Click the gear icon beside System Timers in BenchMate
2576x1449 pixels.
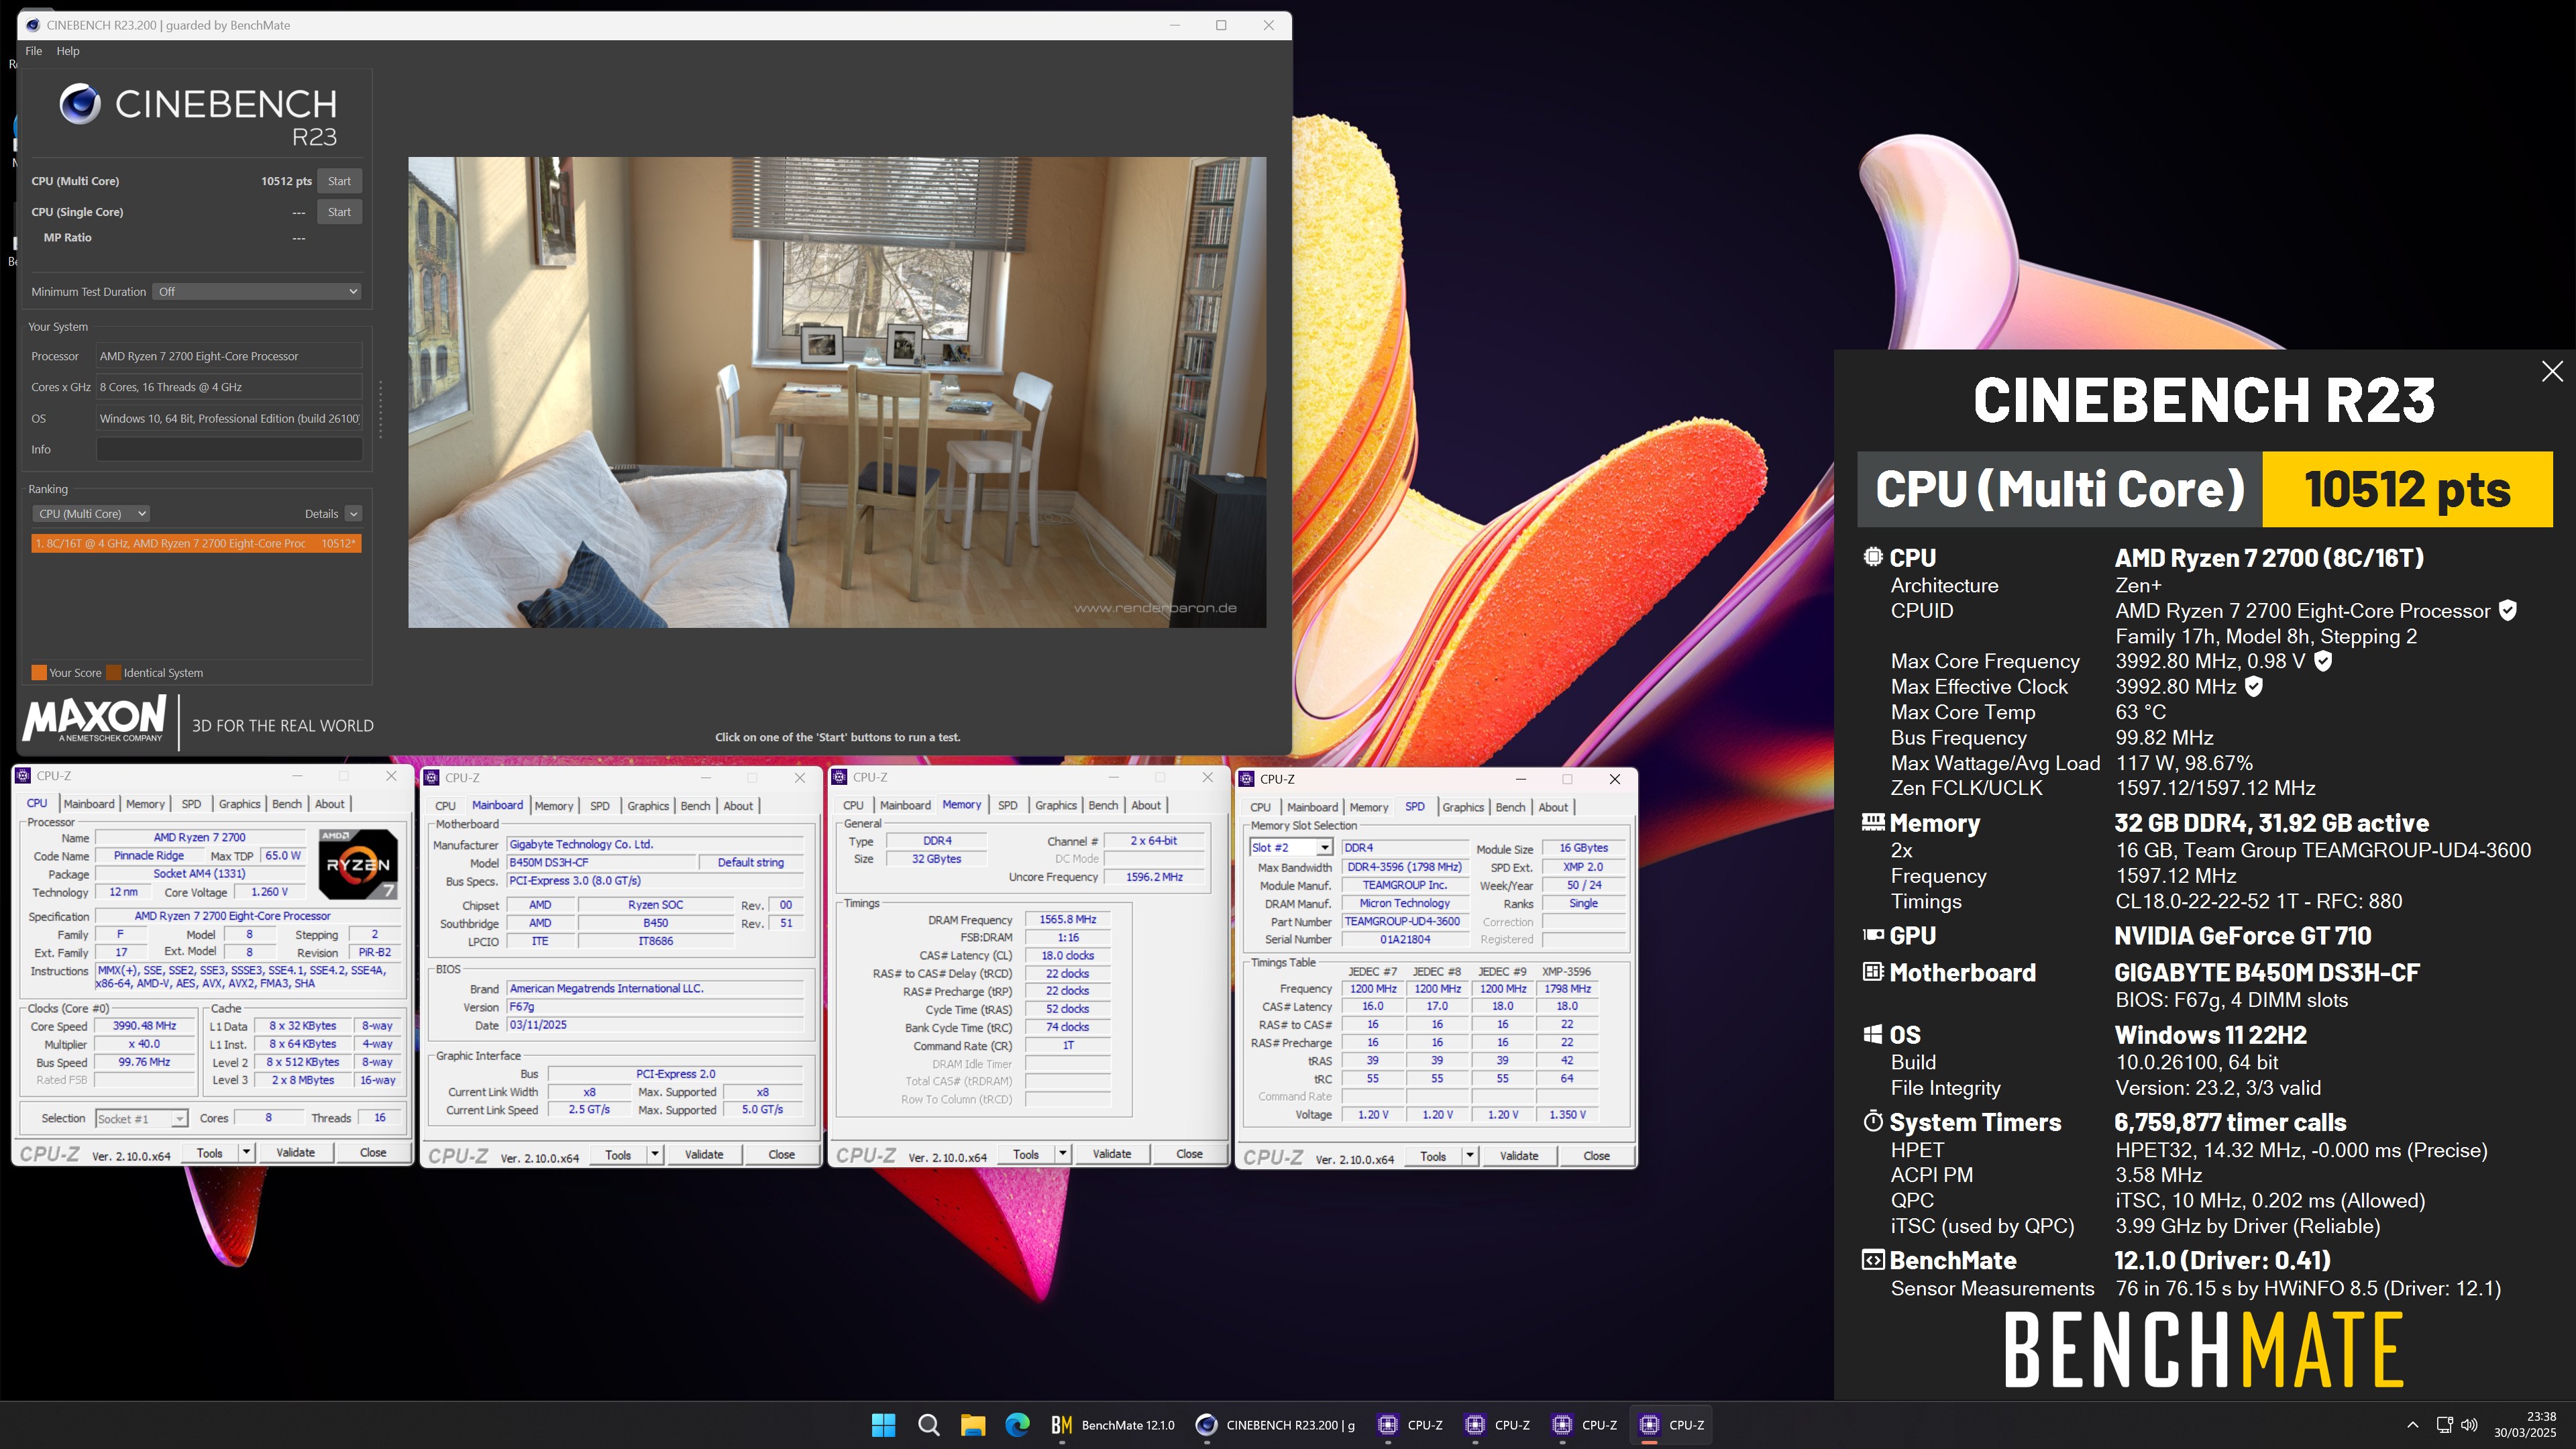coord(1873,1122)
